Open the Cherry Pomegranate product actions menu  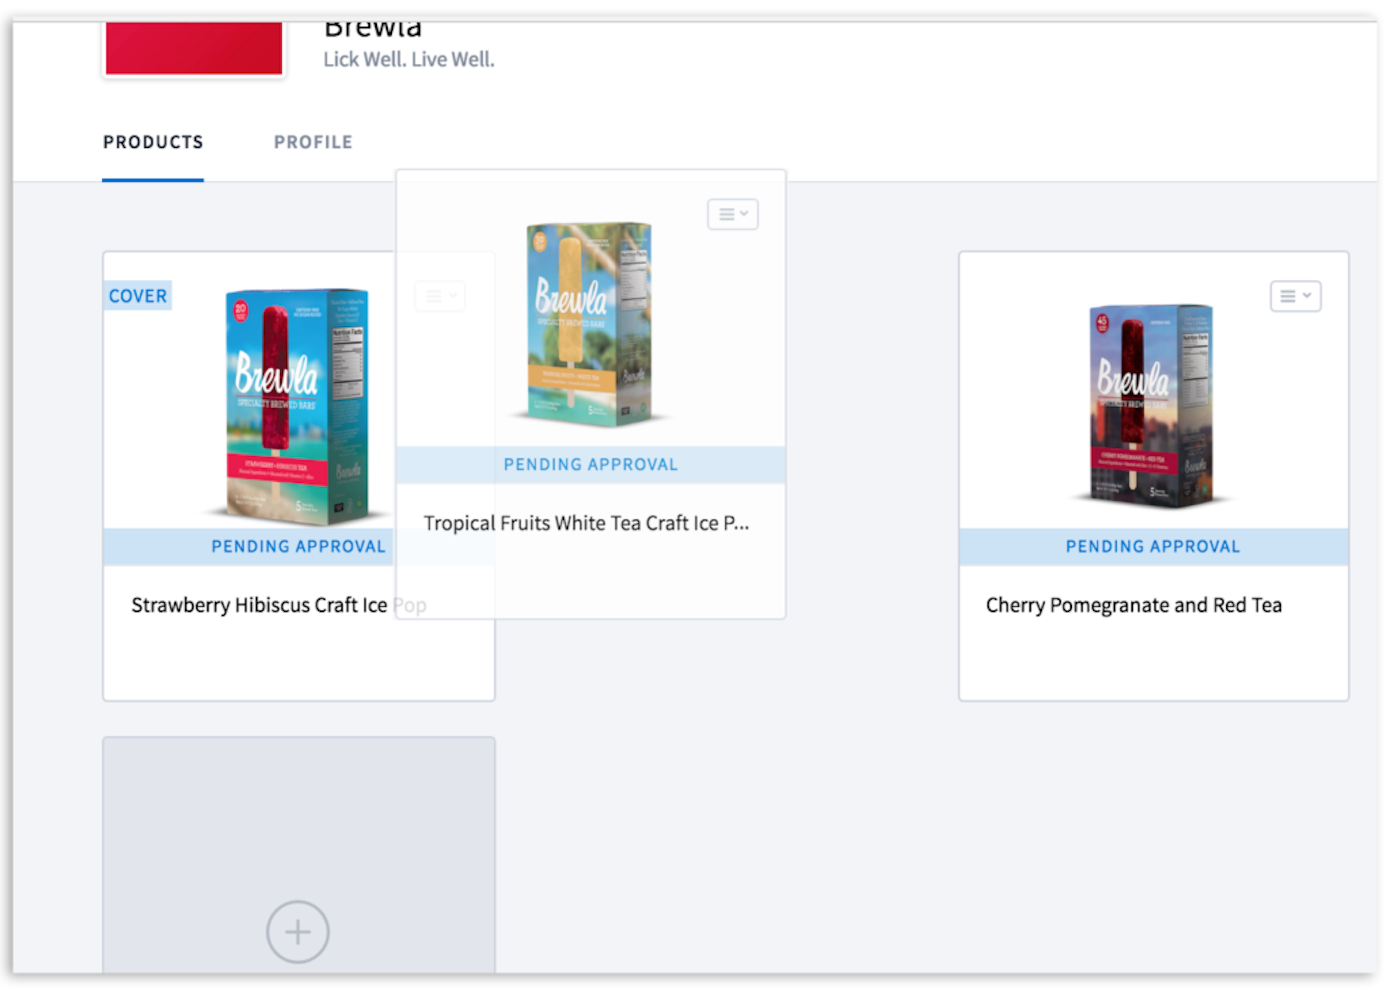(1295, 295)
